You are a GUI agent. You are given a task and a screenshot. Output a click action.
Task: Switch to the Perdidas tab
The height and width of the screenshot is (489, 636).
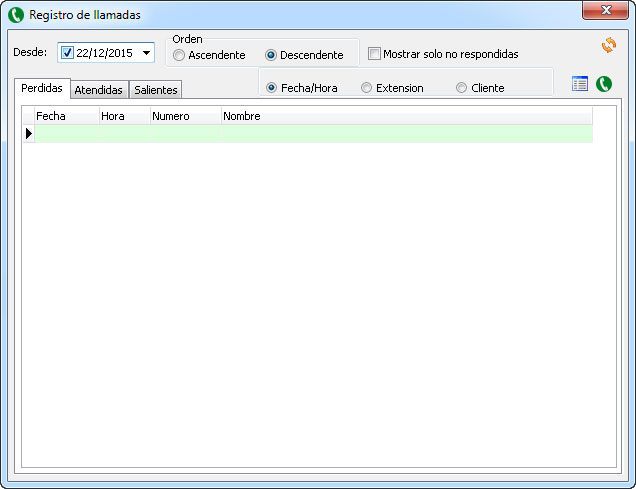tap(42, 88)
